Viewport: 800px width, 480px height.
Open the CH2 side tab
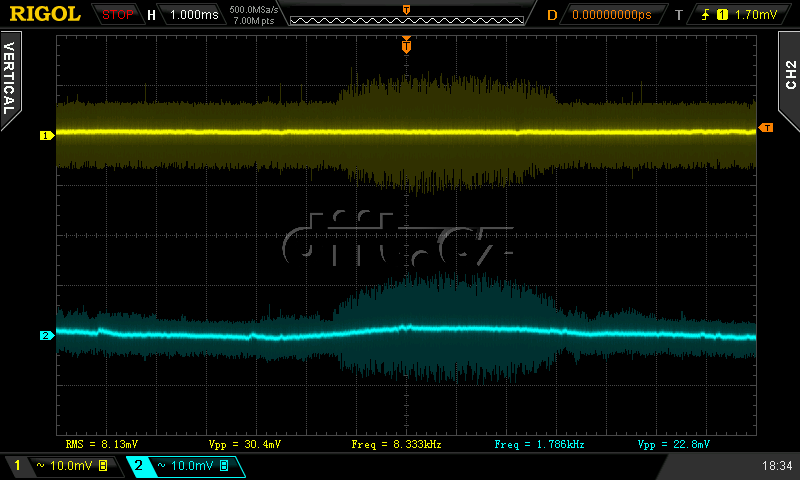[x=789, y=75]
